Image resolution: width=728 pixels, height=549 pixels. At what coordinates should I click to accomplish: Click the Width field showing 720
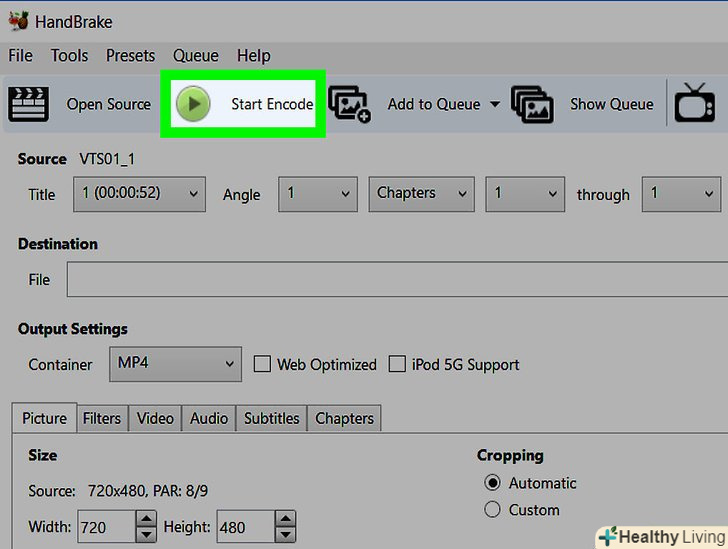click(x=107, y=527)
